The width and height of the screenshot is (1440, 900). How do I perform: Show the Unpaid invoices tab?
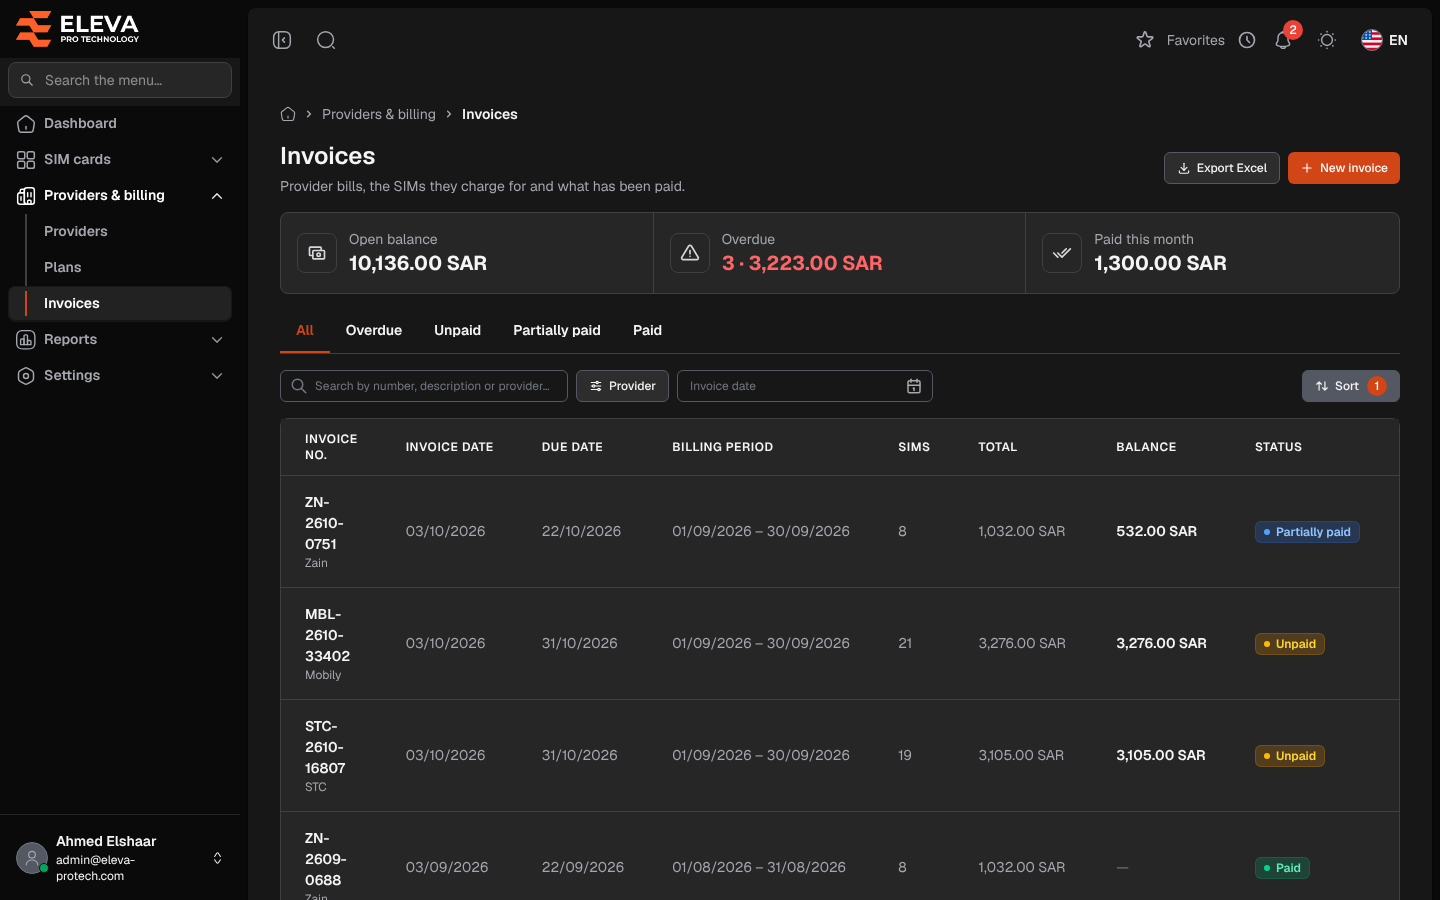coord(457,330)
